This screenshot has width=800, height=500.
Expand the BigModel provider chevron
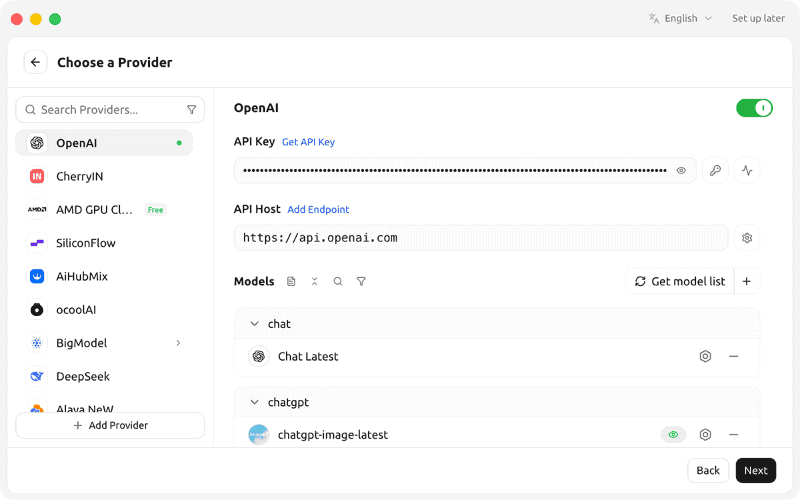click(x=178, y=343)
